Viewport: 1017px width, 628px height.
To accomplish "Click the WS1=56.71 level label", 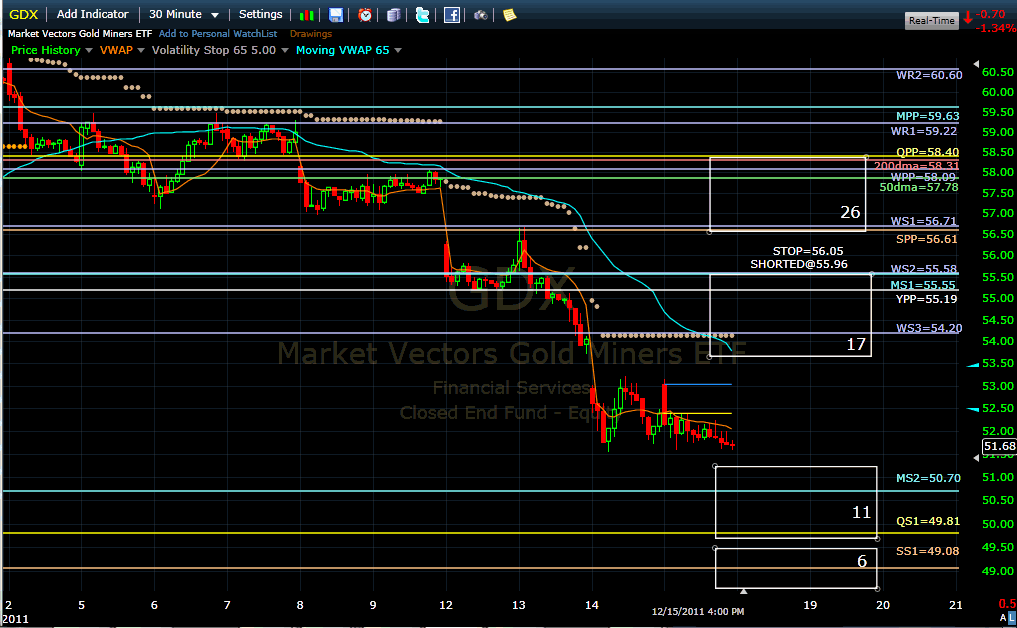I will (924, 221).
